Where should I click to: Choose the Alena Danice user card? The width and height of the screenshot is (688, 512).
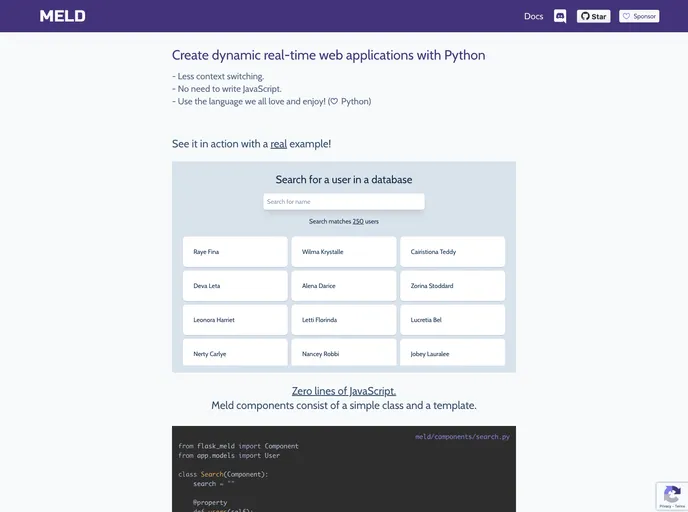tap(344, 286)
